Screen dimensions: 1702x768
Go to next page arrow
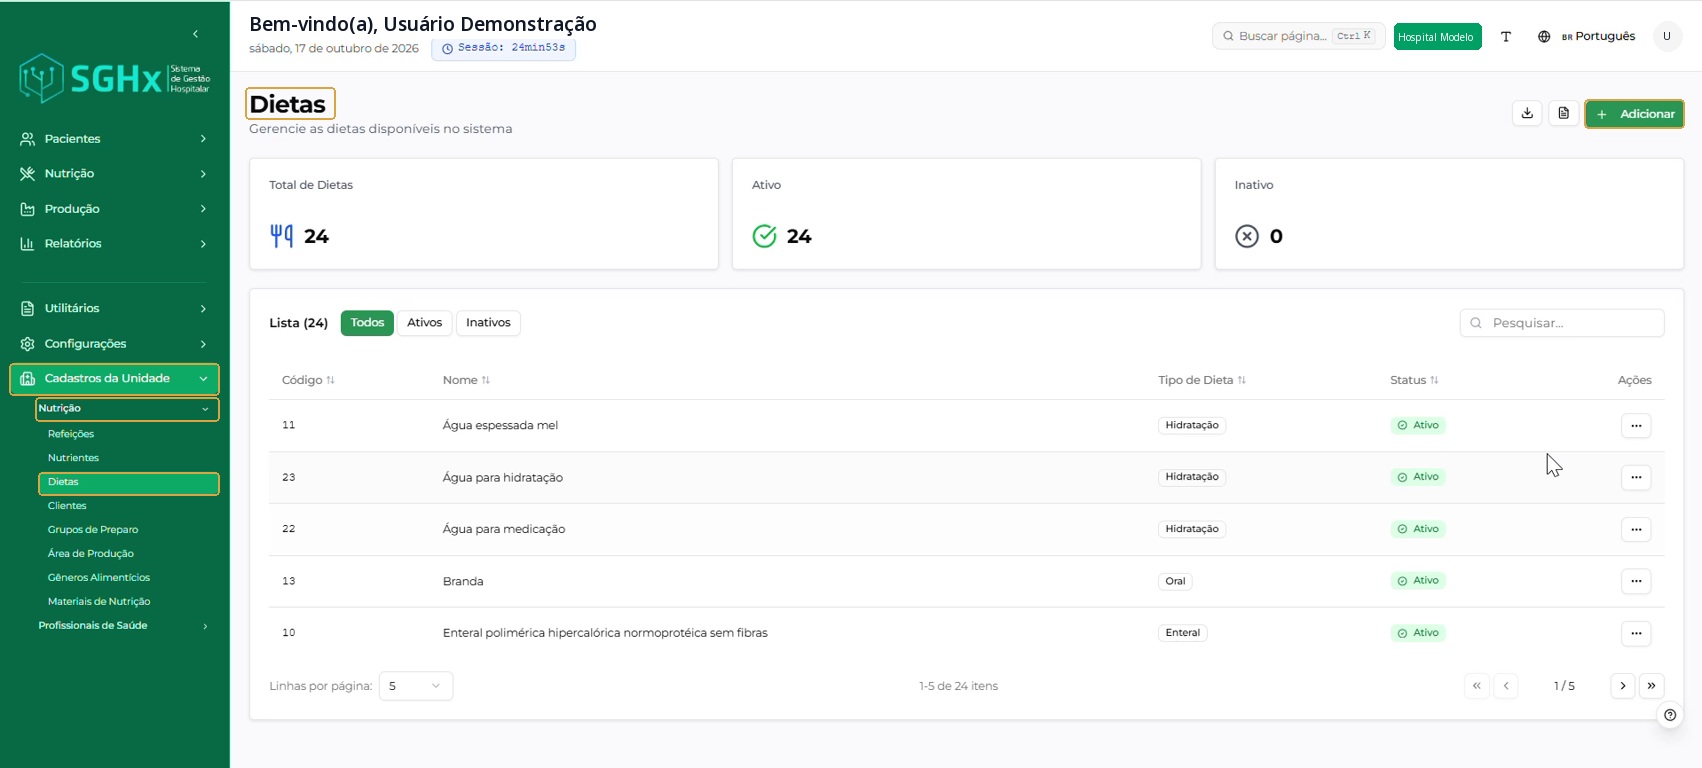click(x=1623, y=686)
